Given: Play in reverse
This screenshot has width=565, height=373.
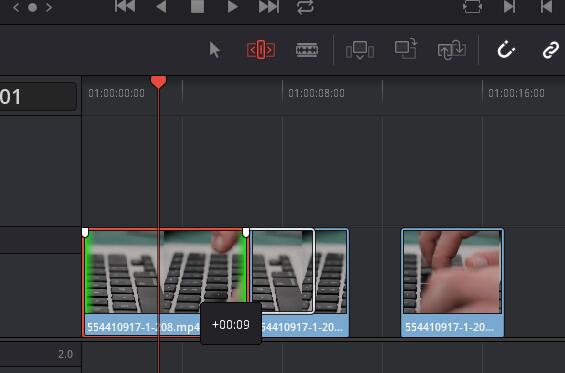Looking at the screenshot, I should (x=161, y=6).
